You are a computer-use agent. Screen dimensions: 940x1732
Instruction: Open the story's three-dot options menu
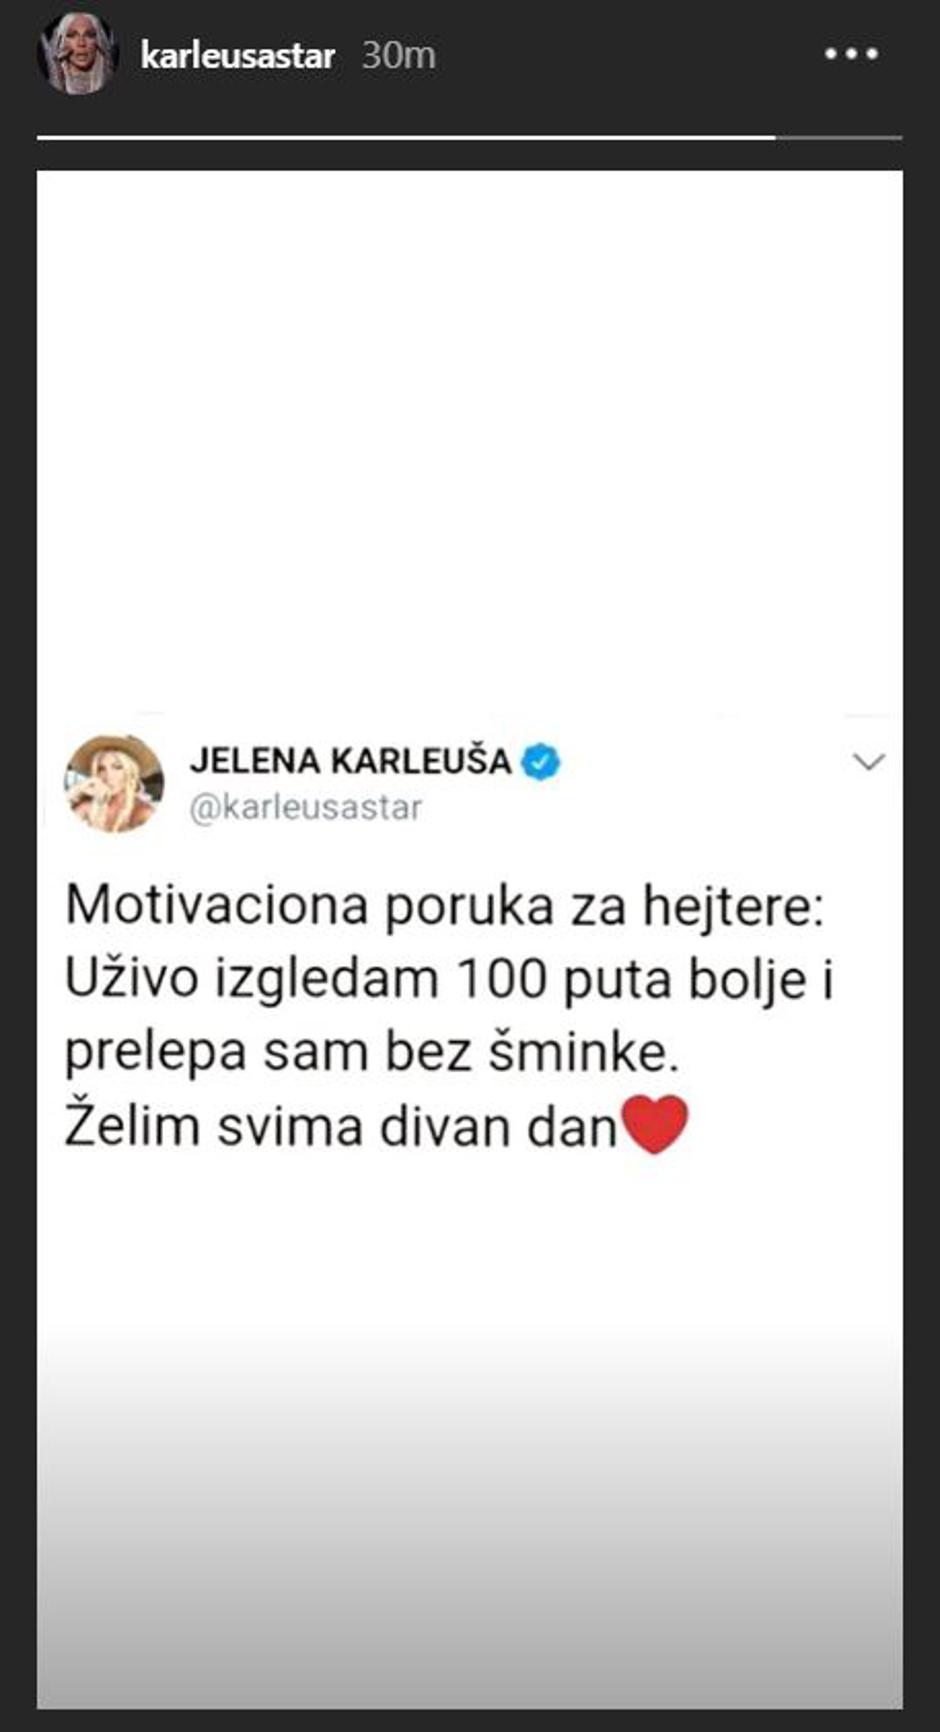[851, 54]
